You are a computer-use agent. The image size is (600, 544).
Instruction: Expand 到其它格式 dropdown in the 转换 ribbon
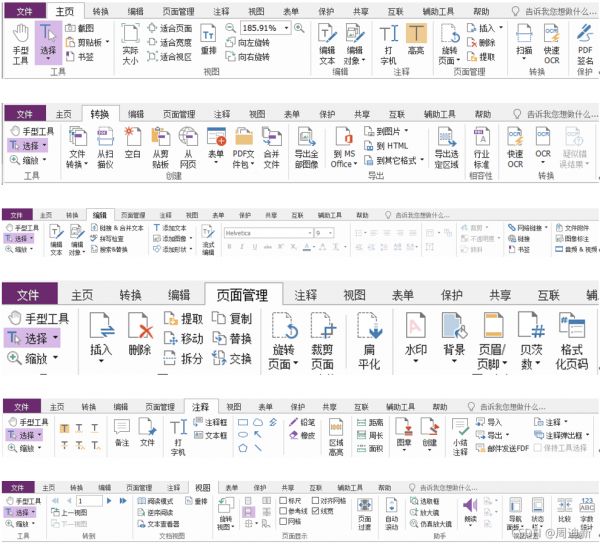pyautogui.click(x=422, y=160)
